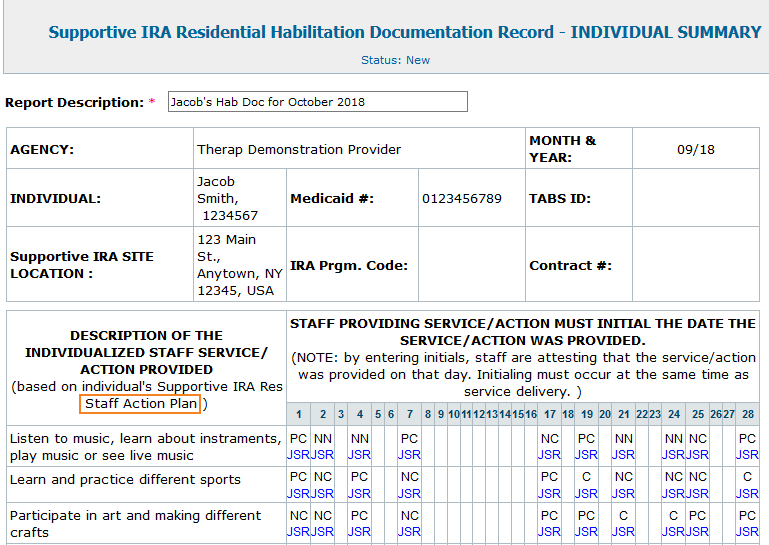Viewport: 769px width, 545px height.
Task: Click JSR link for music on day 2
Action: pyautogui.click(x=322, y=455)
